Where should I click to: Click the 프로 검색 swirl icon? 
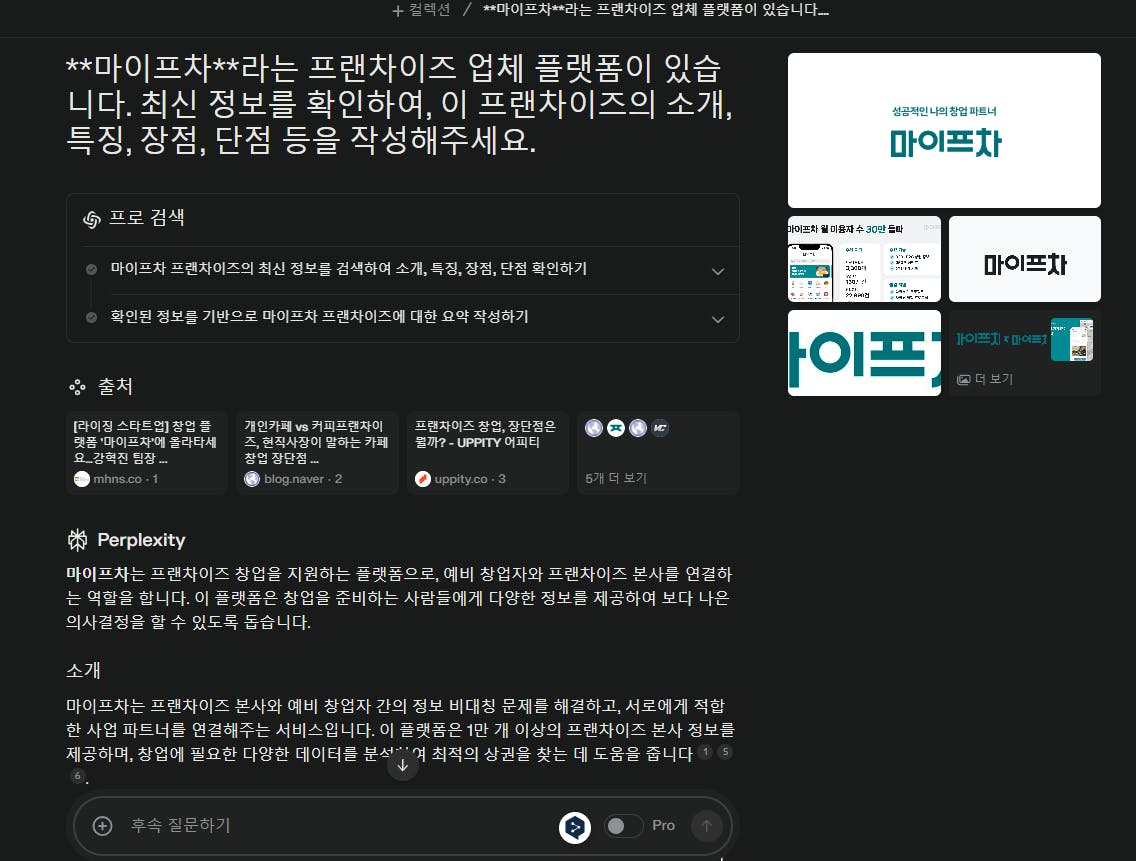(91, 219)
